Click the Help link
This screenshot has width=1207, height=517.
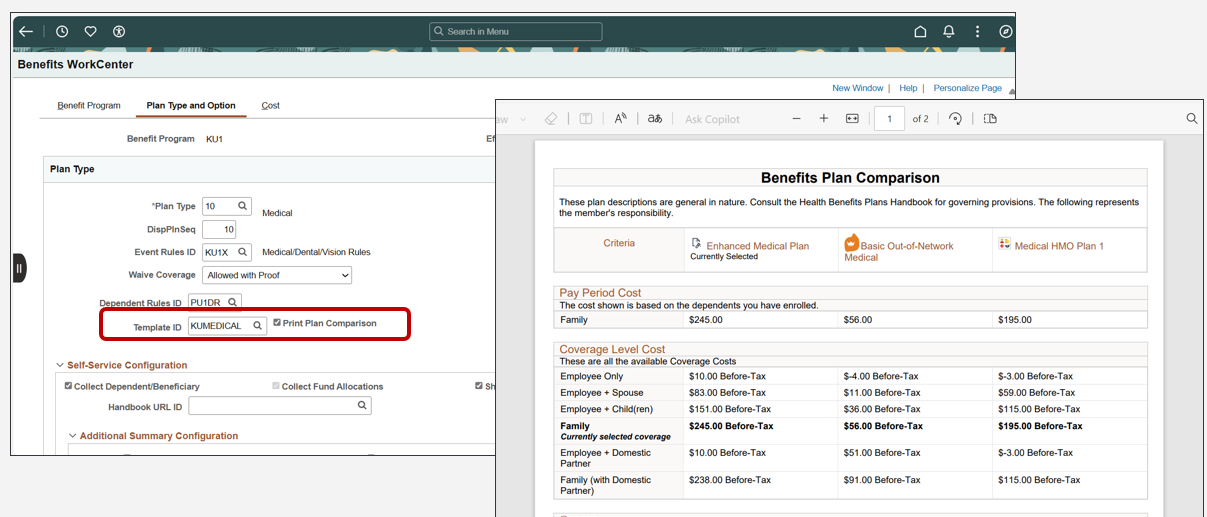coord(908,88)
